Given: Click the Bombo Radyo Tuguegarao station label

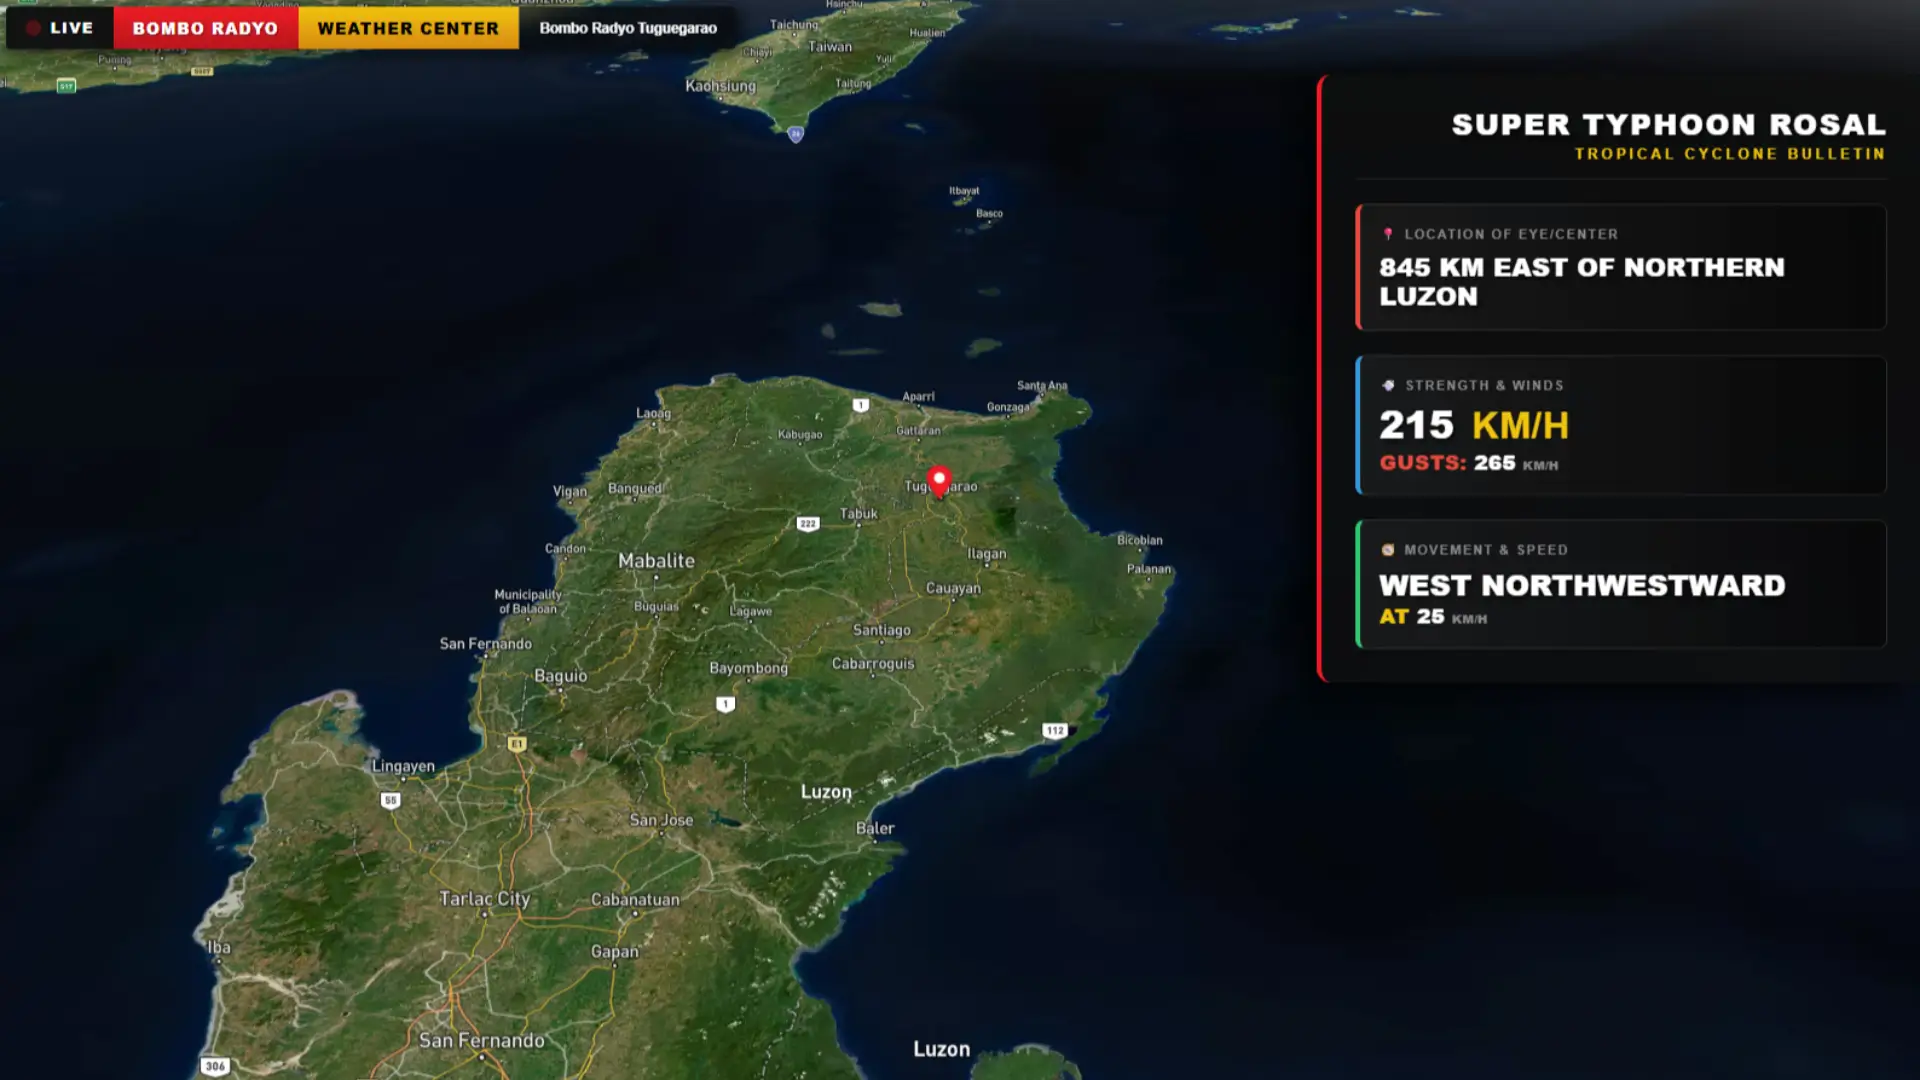Looking at the screenshot, I should pos(628,28).
